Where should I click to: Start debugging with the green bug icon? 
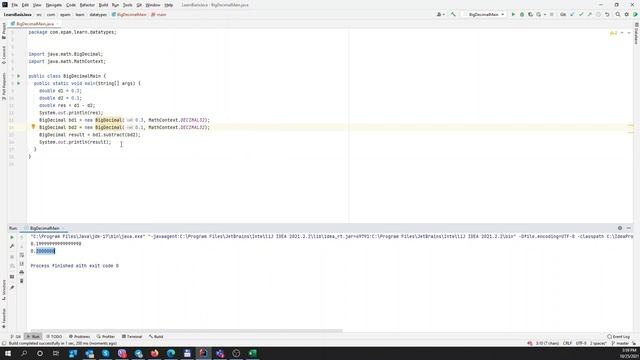point(522,14)
